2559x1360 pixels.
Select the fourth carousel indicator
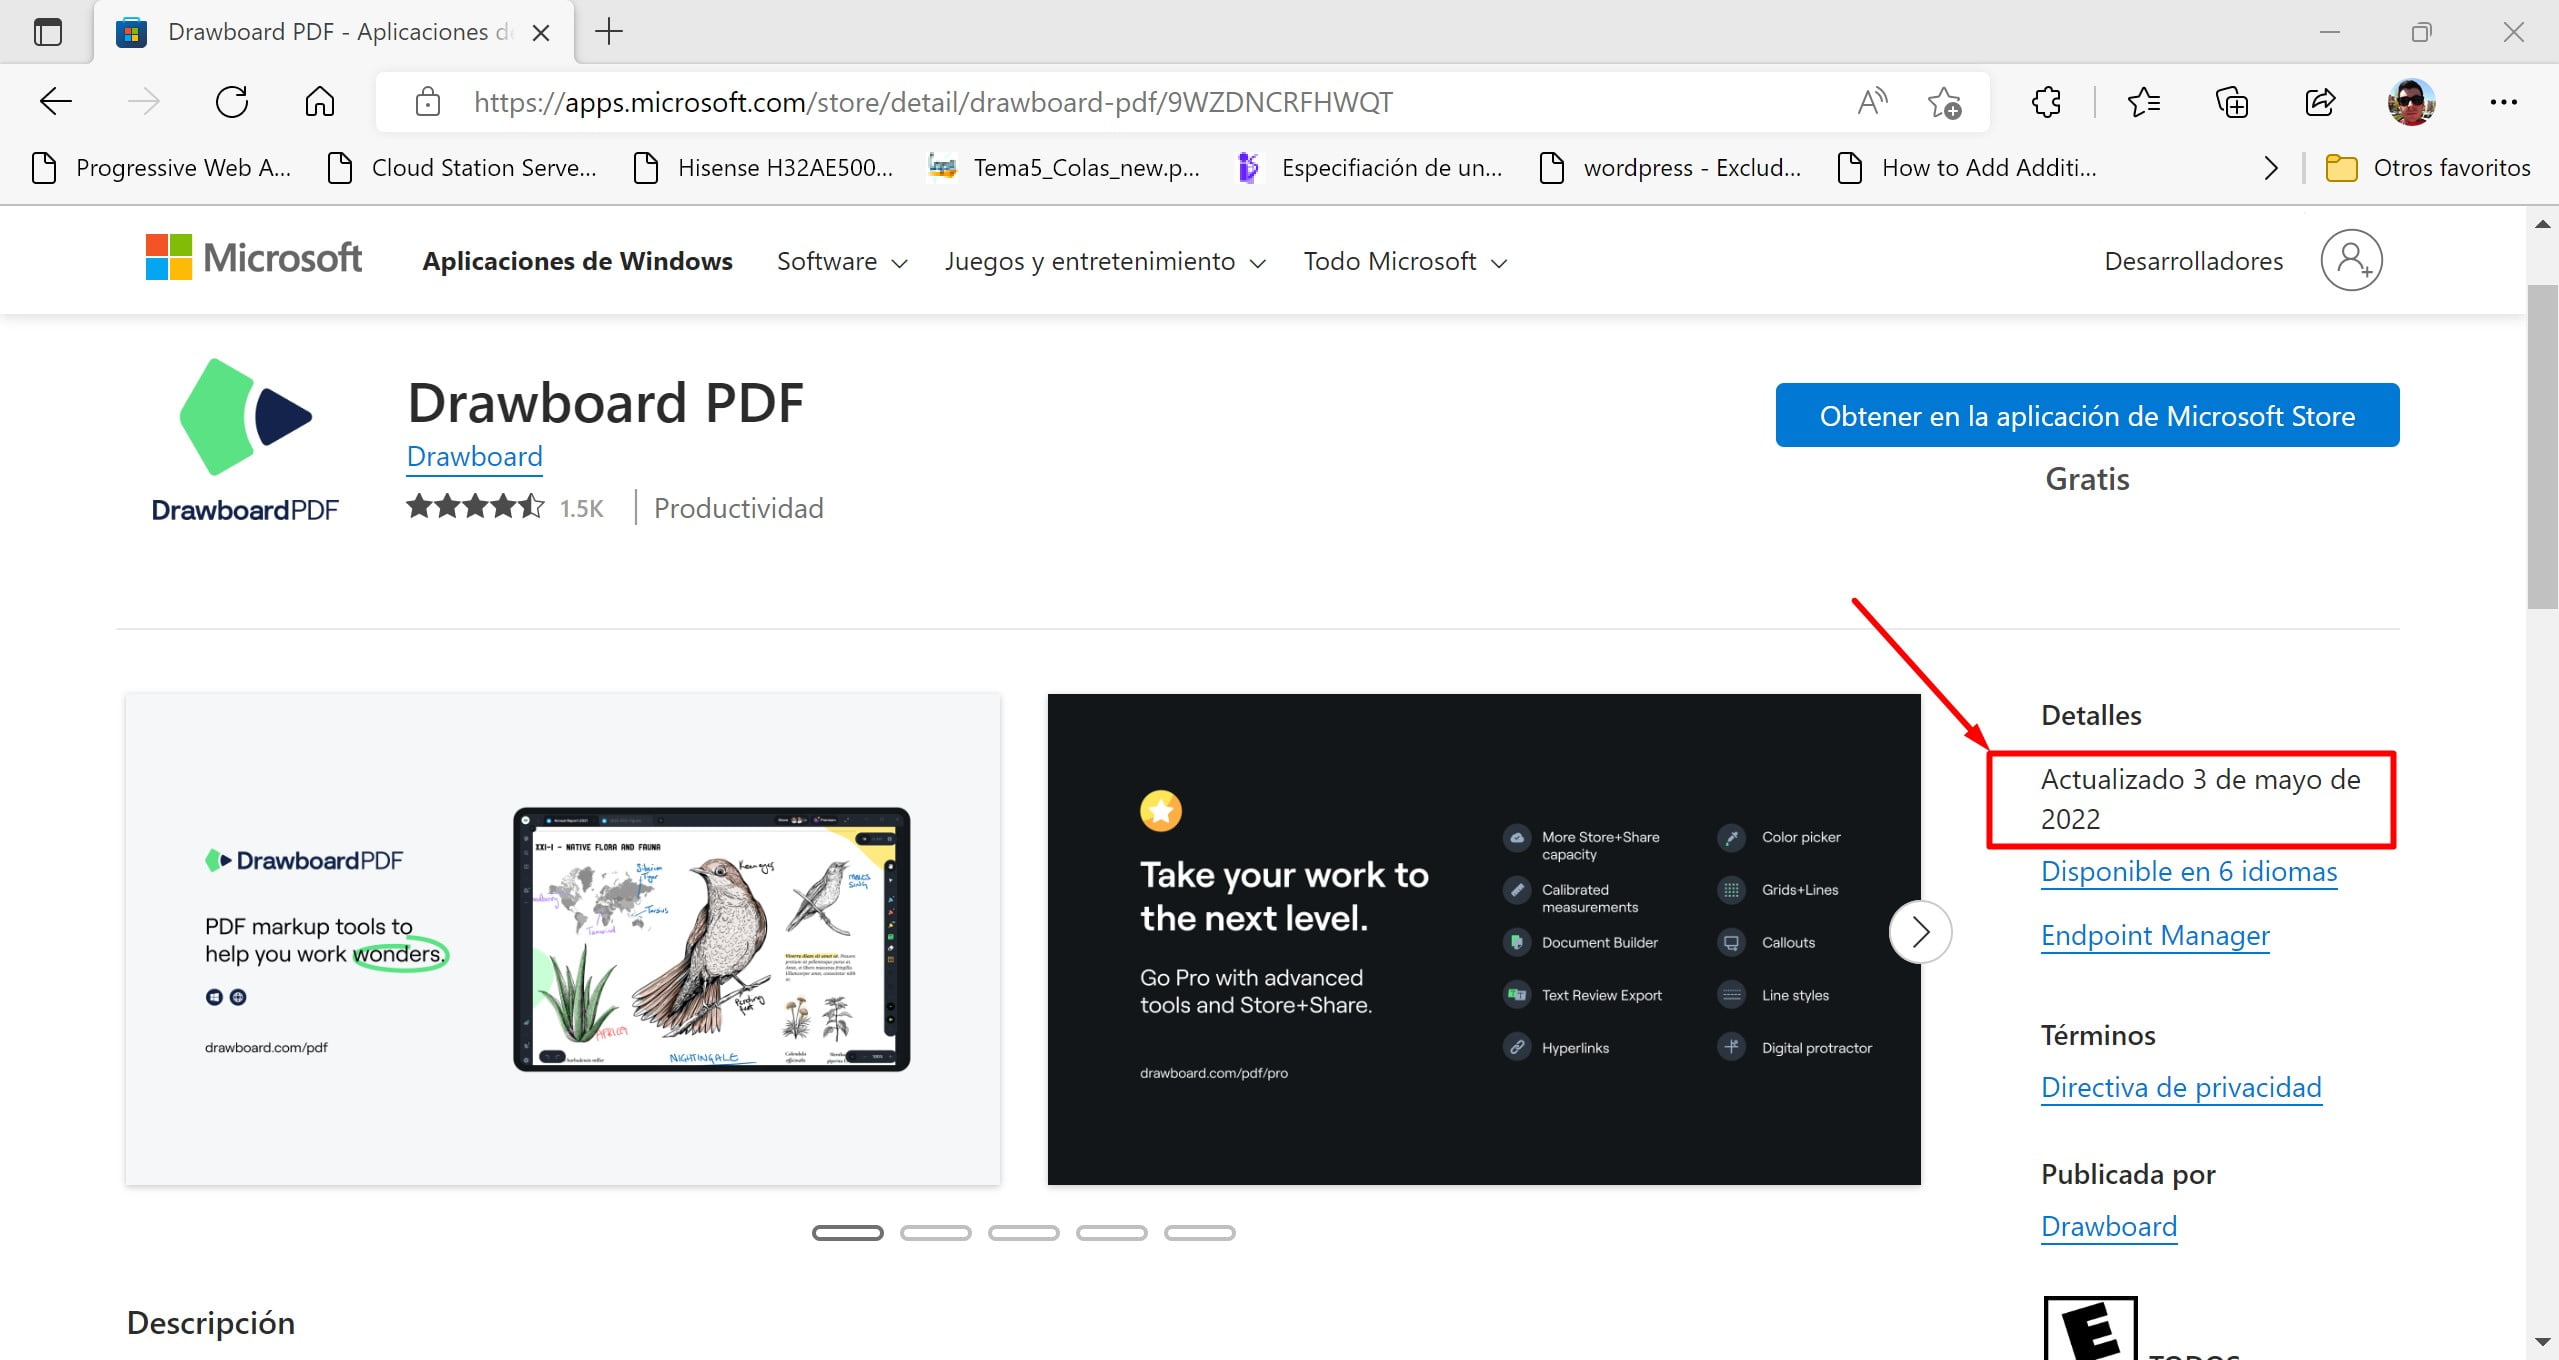pos(1112,1232)
